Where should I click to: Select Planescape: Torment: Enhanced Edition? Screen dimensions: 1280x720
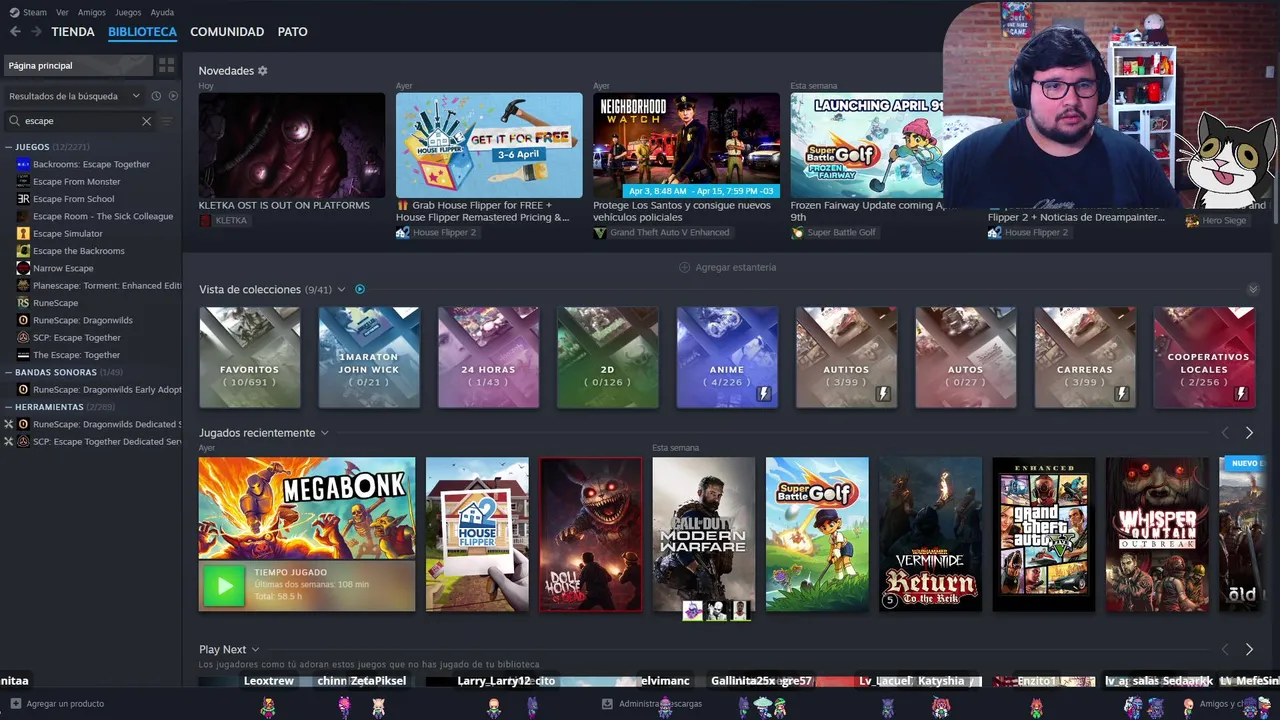[x=107, y=285]
